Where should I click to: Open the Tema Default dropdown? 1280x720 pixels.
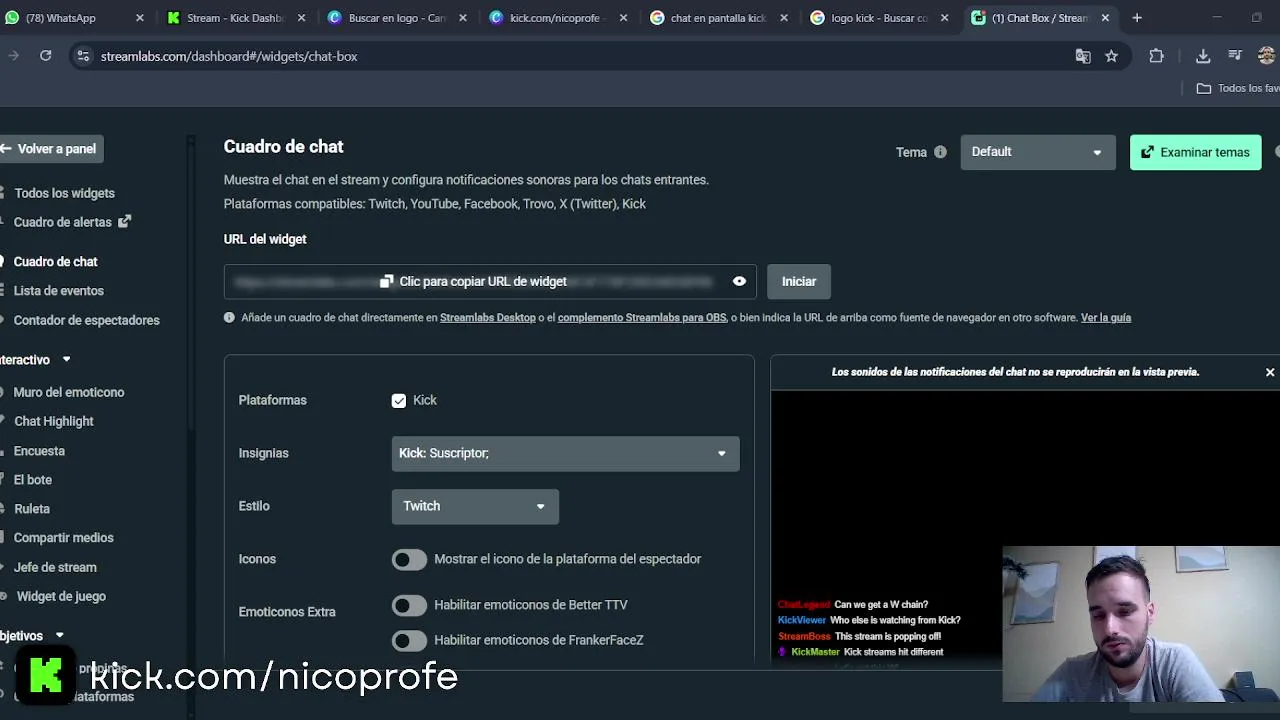pos(1038,152)
